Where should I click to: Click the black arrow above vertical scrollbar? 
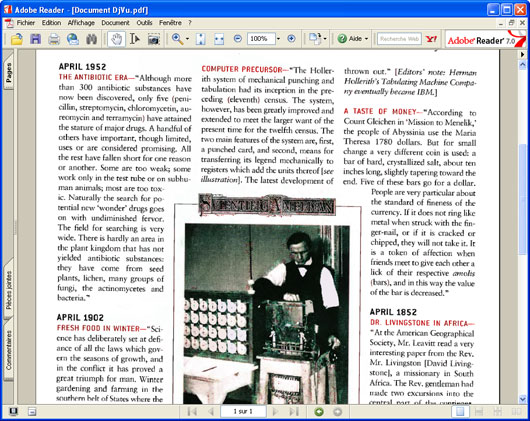click(x=523, y=54)
